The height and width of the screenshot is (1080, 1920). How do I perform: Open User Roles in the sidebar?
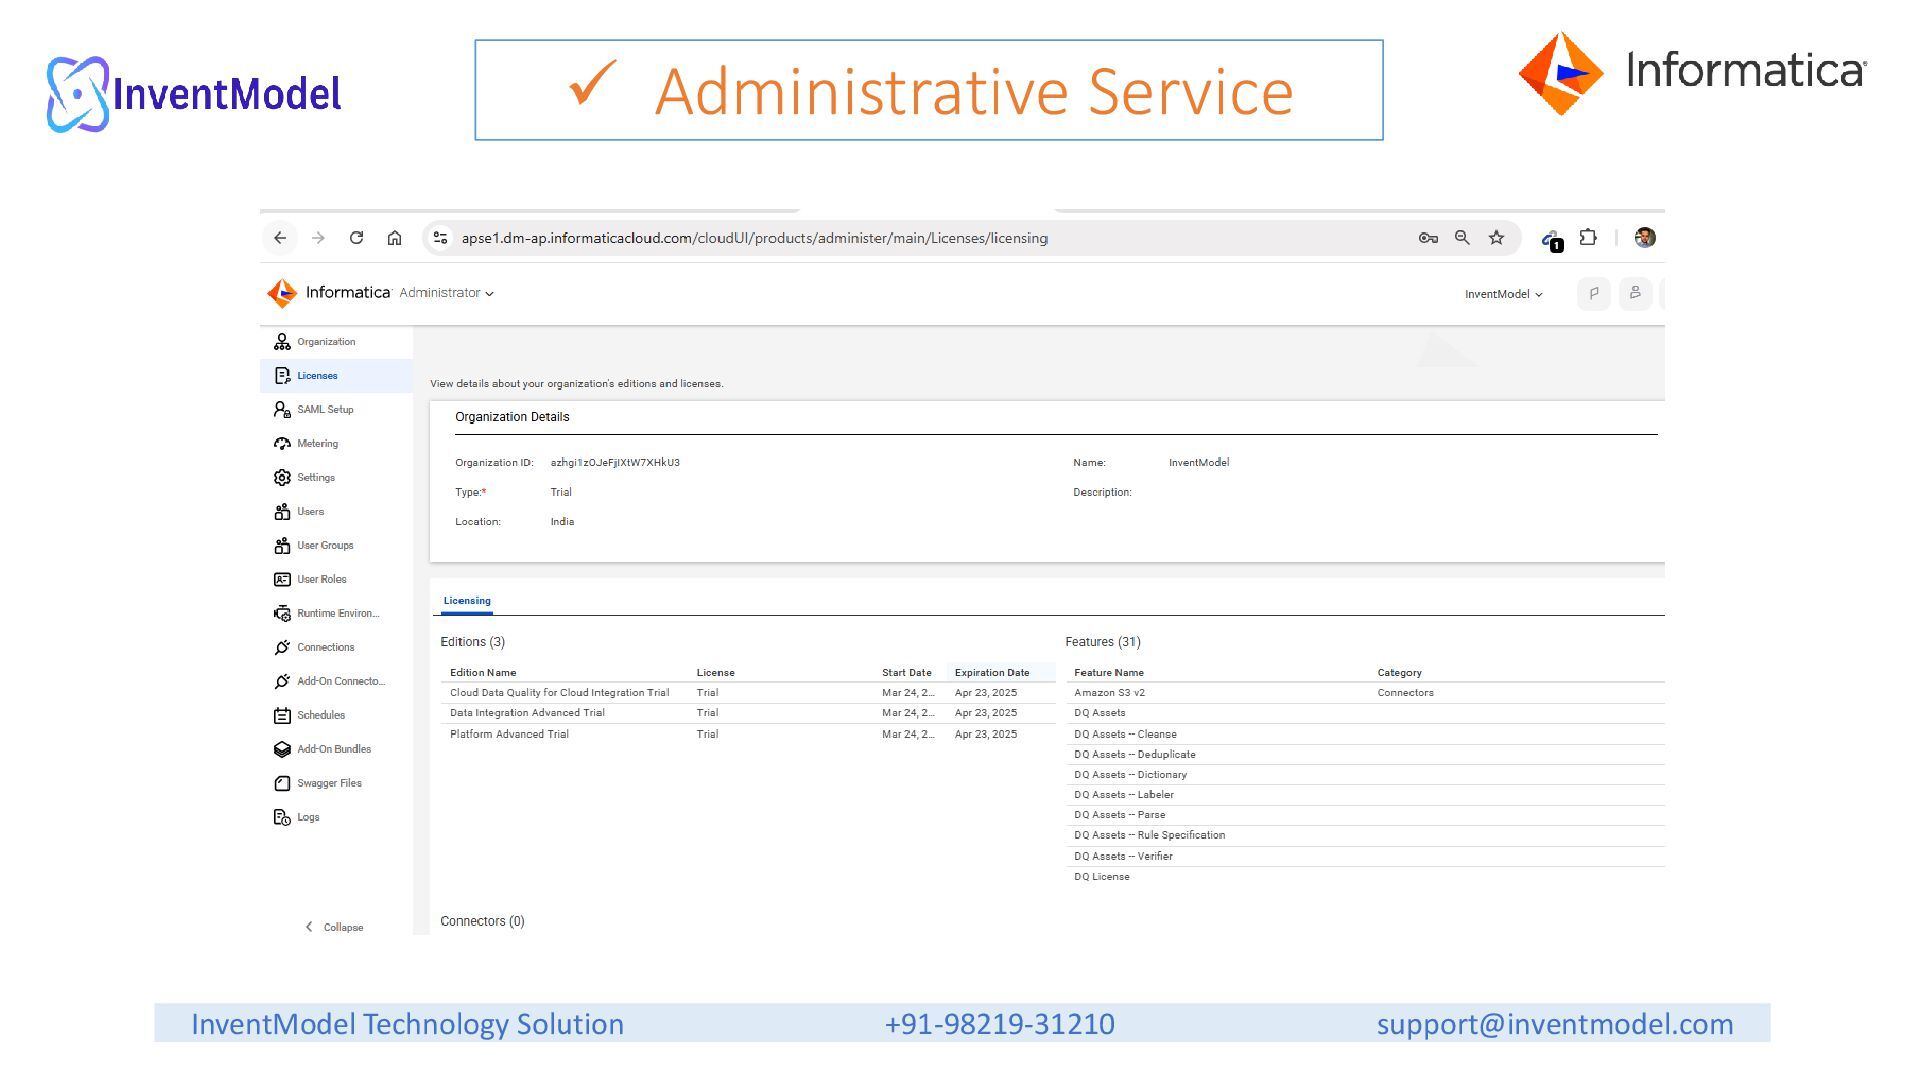coord(336,580)
